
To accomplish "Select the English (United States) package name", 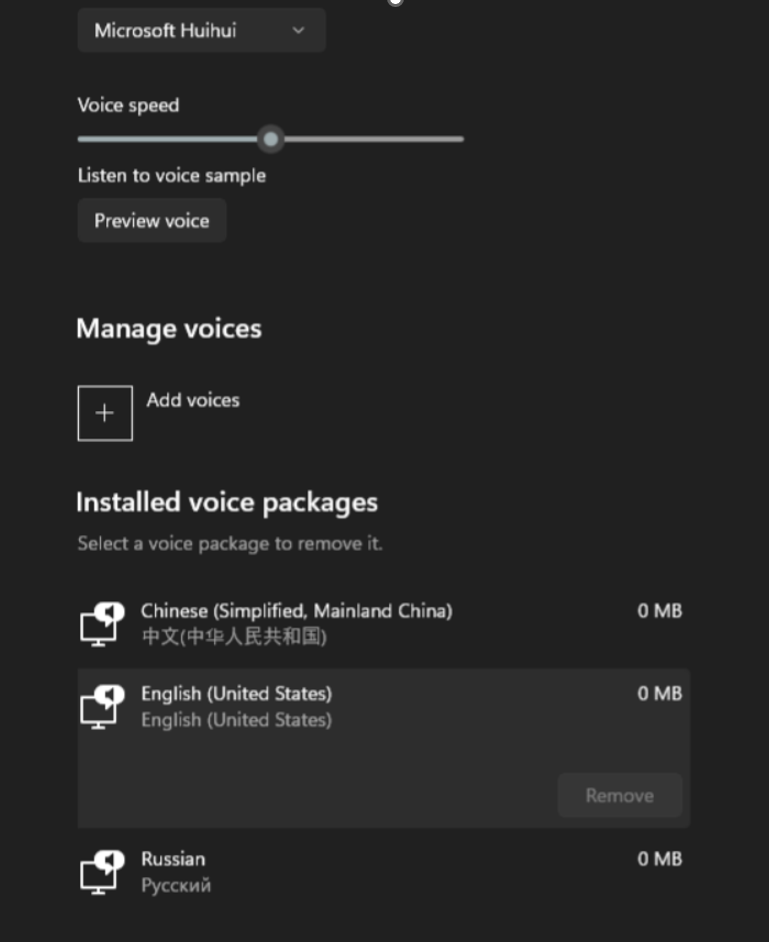I will click(x=236, y=693).
